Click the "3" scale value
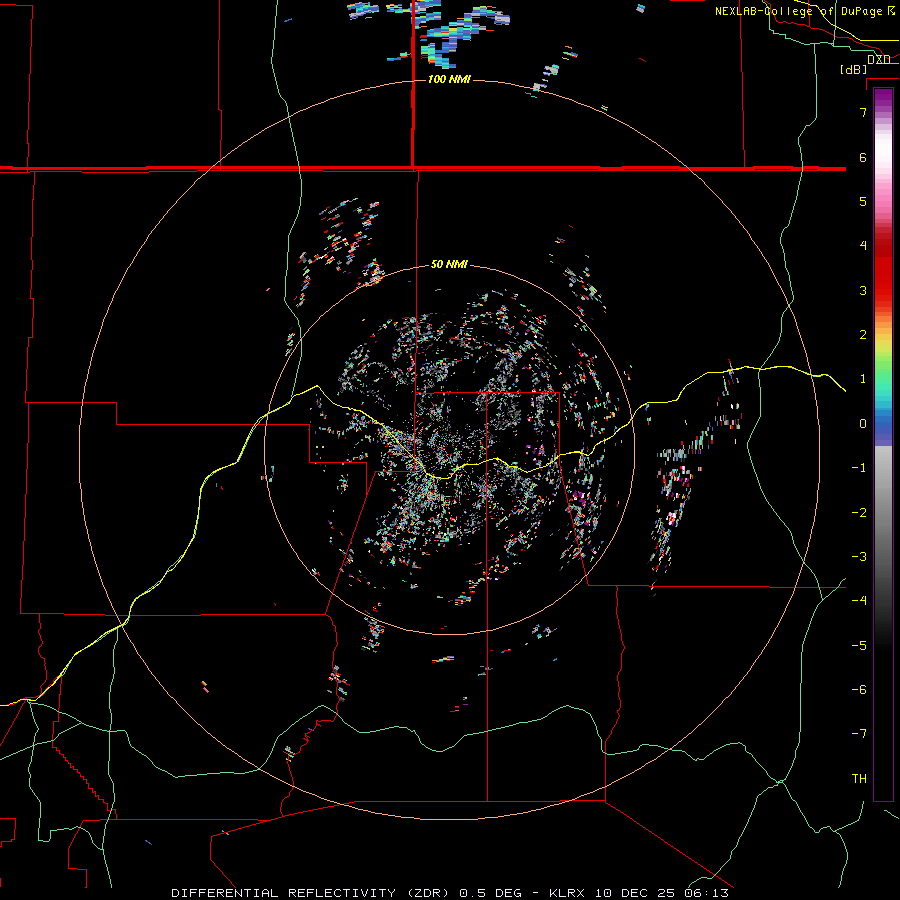The height and width of the screenshot is (900, 900). tap(863, 290)
